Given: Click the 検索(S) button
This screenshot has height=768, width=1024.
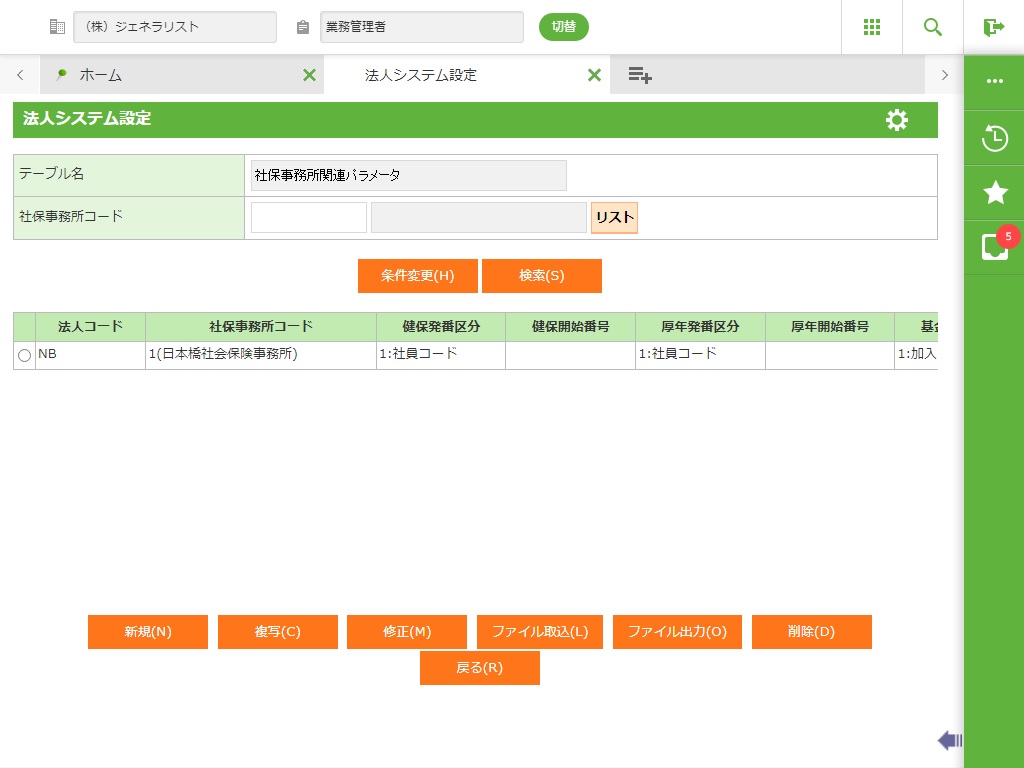Looking at the screenshot, I should tap(541, 276).
